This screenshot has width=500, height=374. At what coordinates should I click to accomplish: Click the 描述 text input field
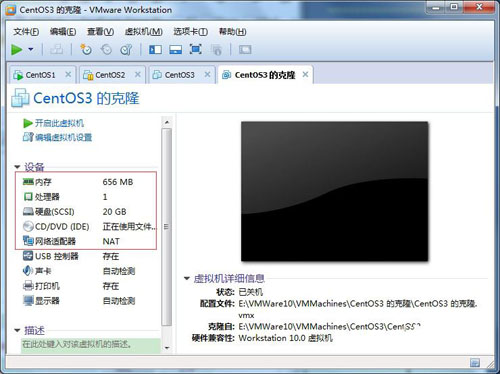pyautogui.click(x=91, y=345)
